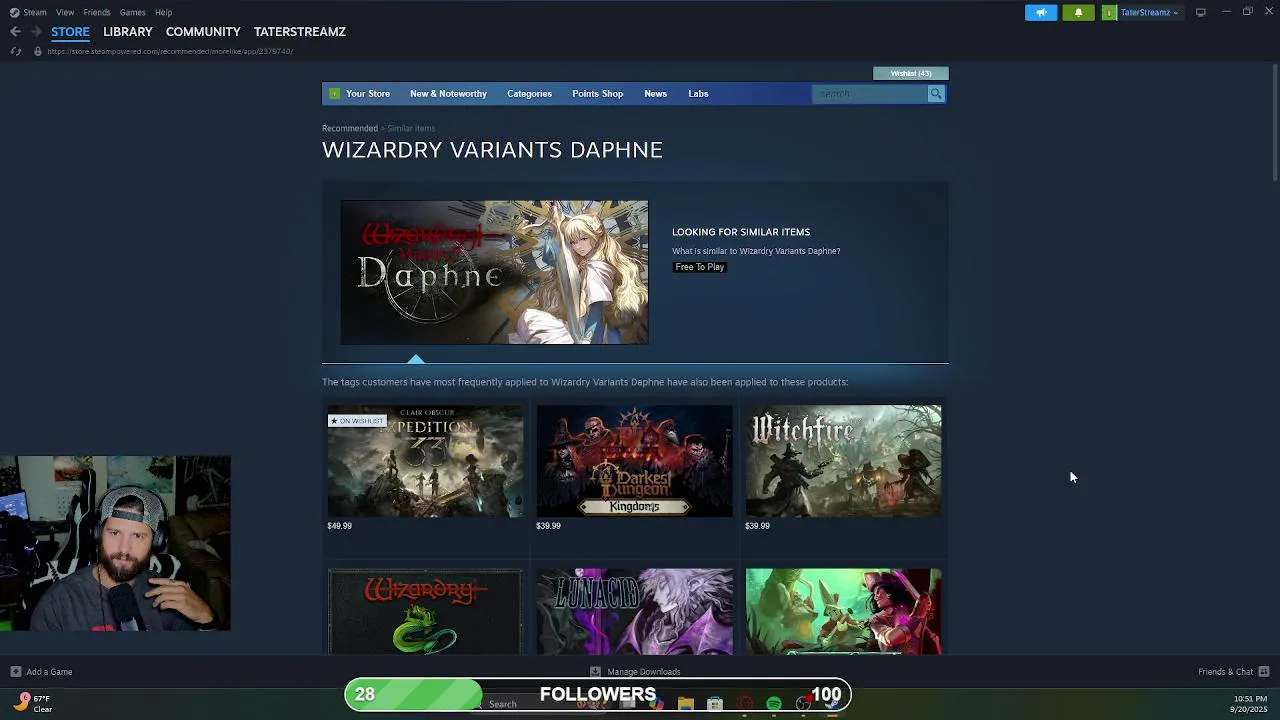Switch to the STORE tab
Viewport: 1280px width, 720px height.
70,32
